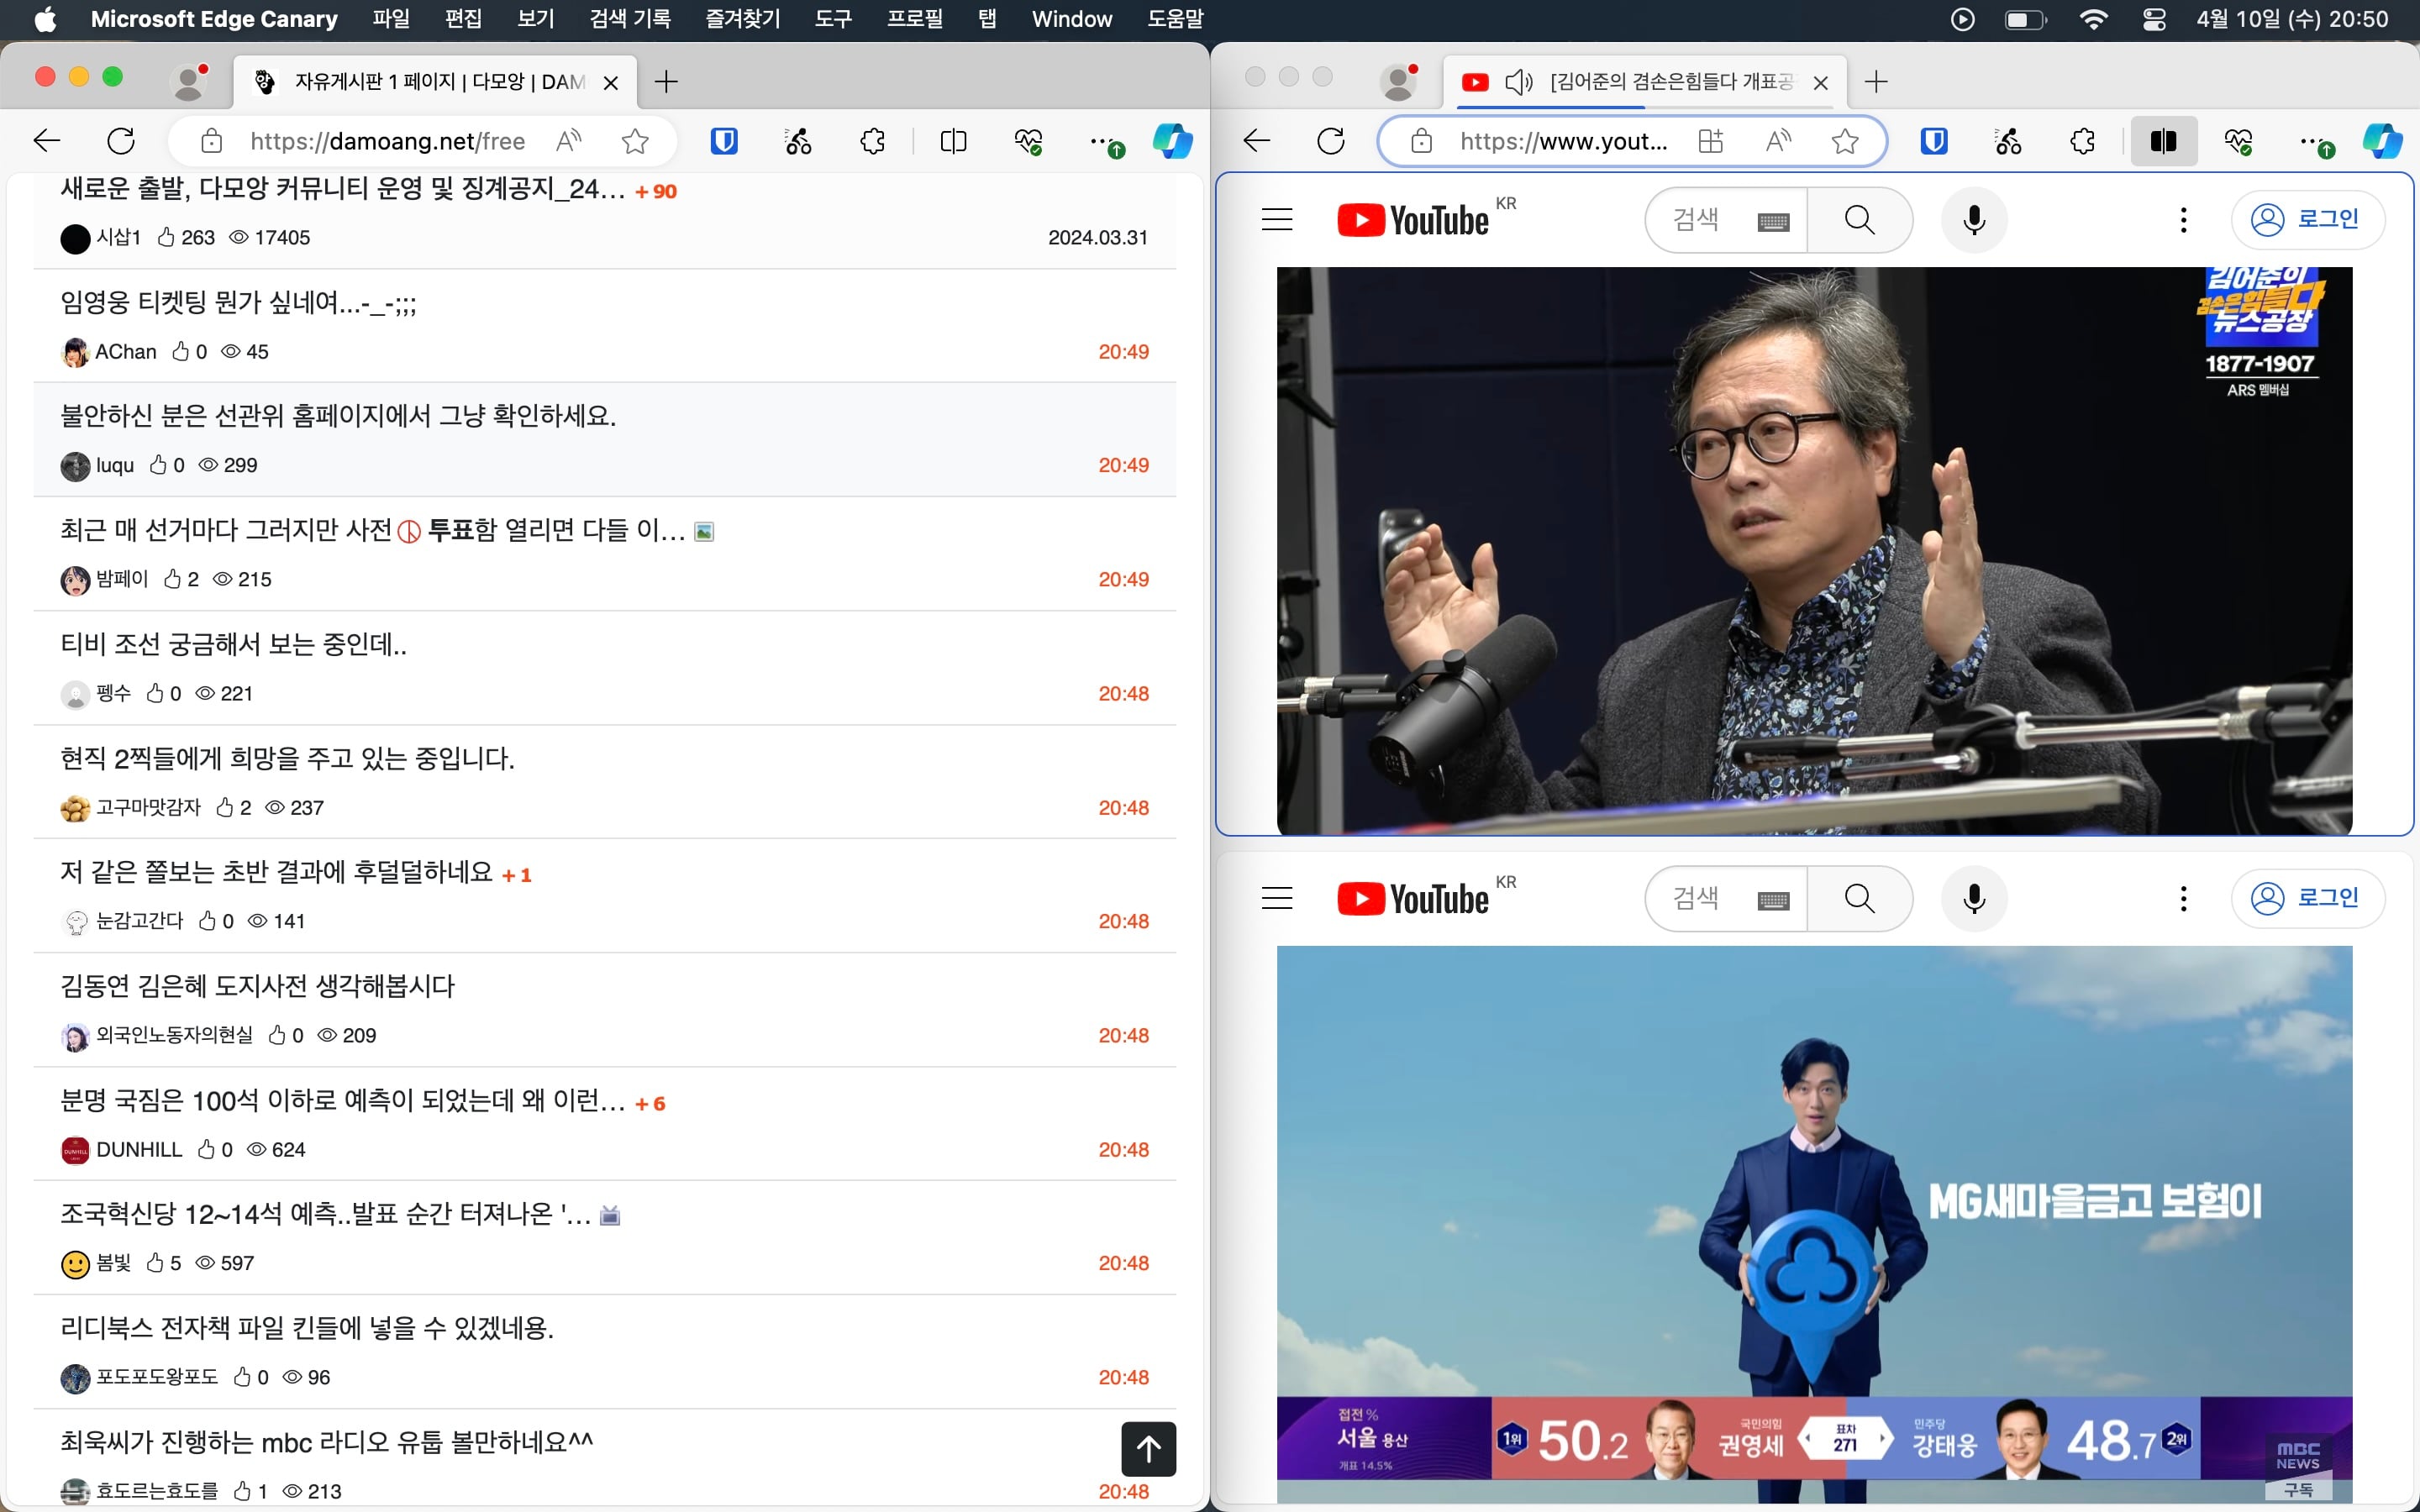Go back in the damoang window
This screenshot has height=1512, width=2420.
coord(47,141)
